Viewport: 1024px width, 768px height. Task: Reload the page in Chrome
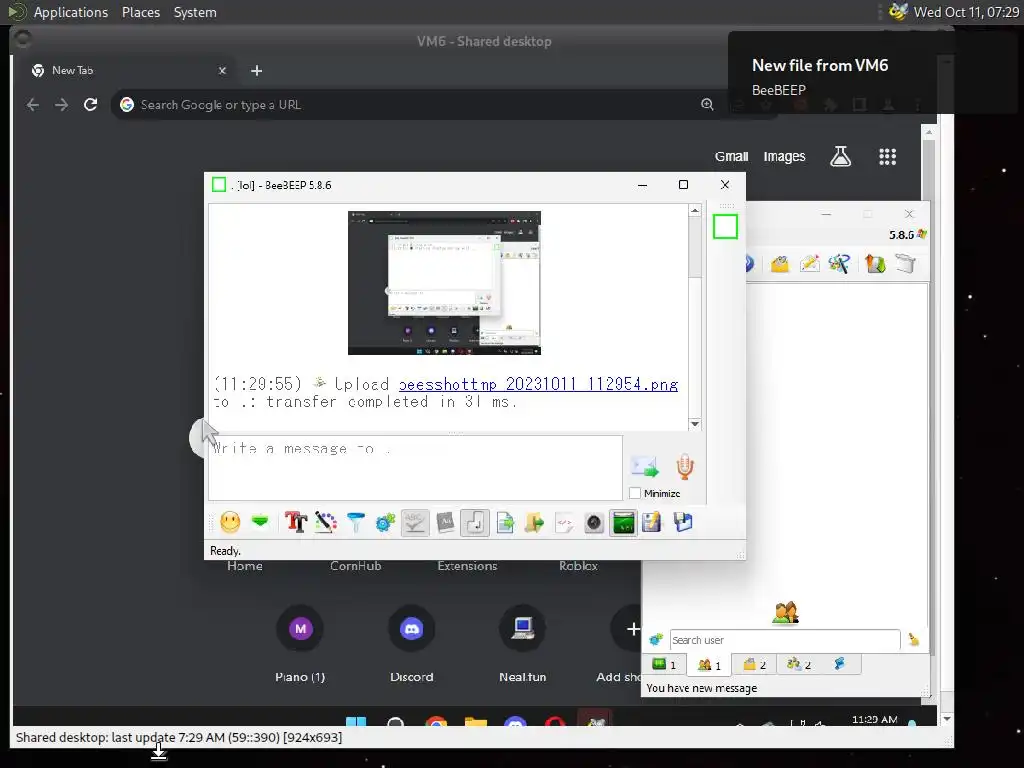pyautogui.click(x=90, y=104)
